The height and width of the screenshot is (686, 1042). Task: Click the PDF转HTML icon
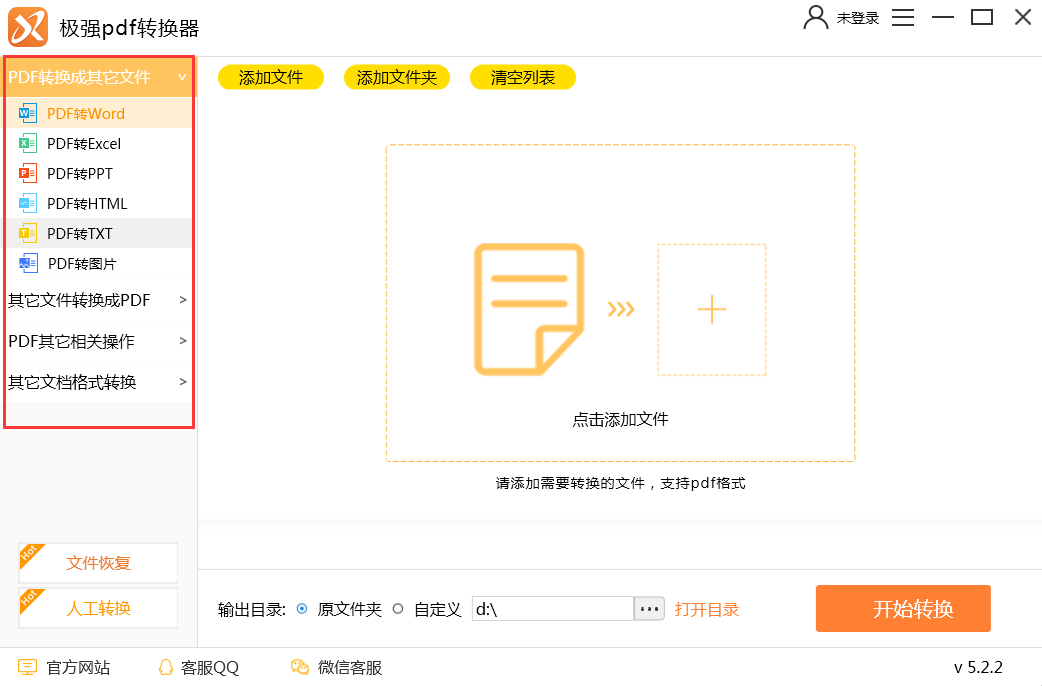point(28,203)
